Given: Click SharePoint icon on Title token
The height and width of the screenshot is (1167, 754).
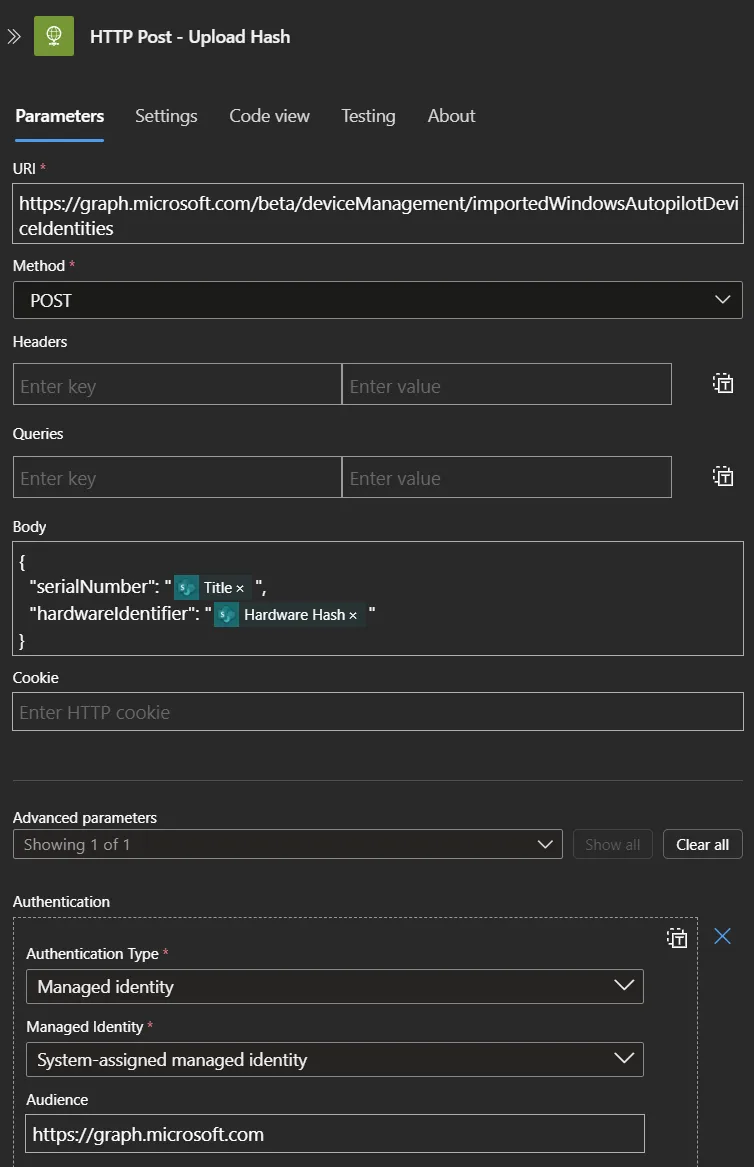Looking at the screenshot, I should coord(186,588).
